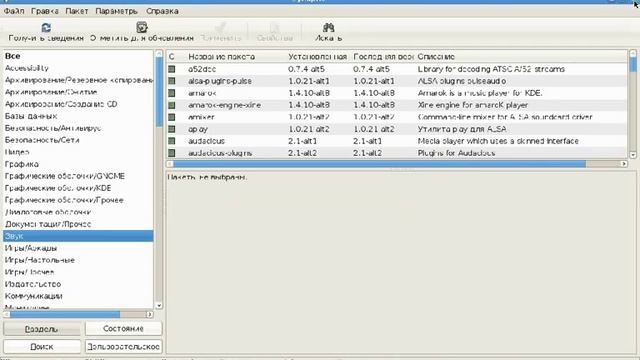
Task: Click category list vertical scrollbar thumb
Action: pyautogui.click(x=159, y=91)
